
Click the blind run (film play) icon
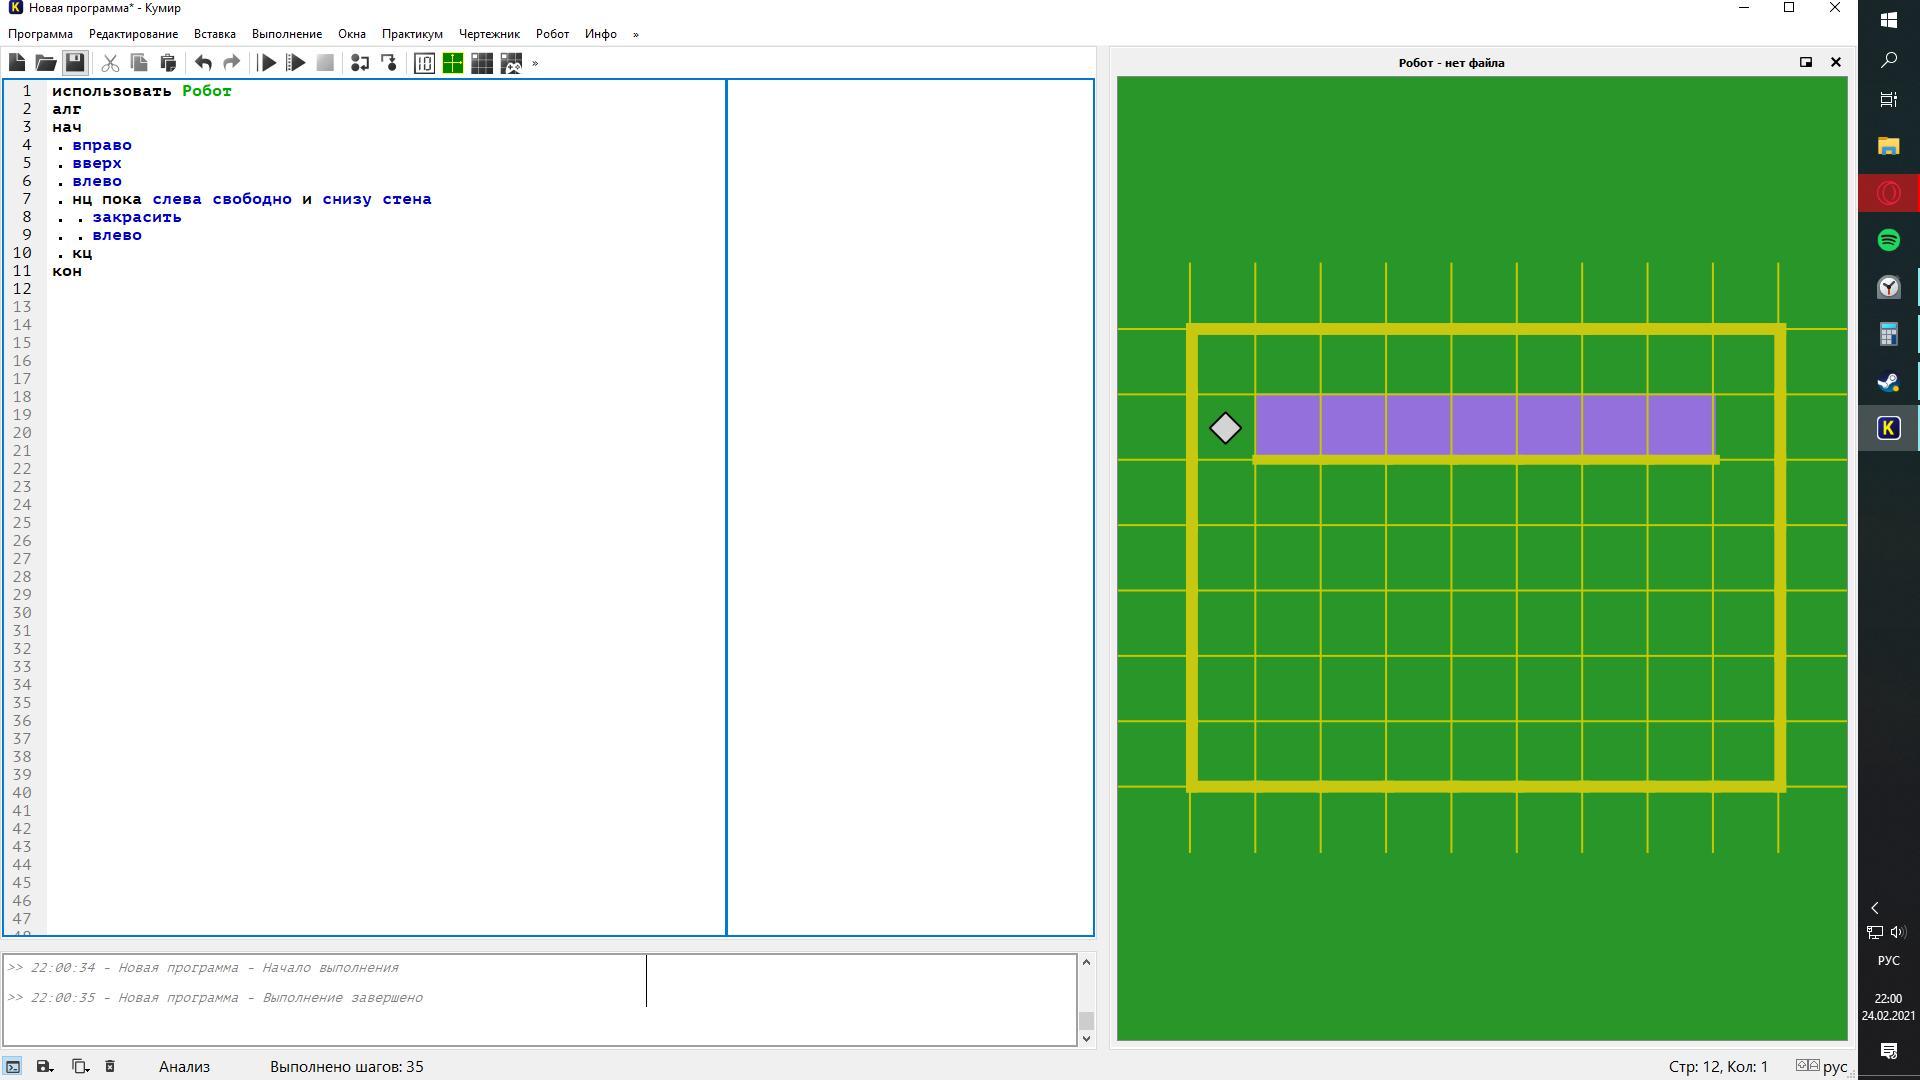point(296,63)
